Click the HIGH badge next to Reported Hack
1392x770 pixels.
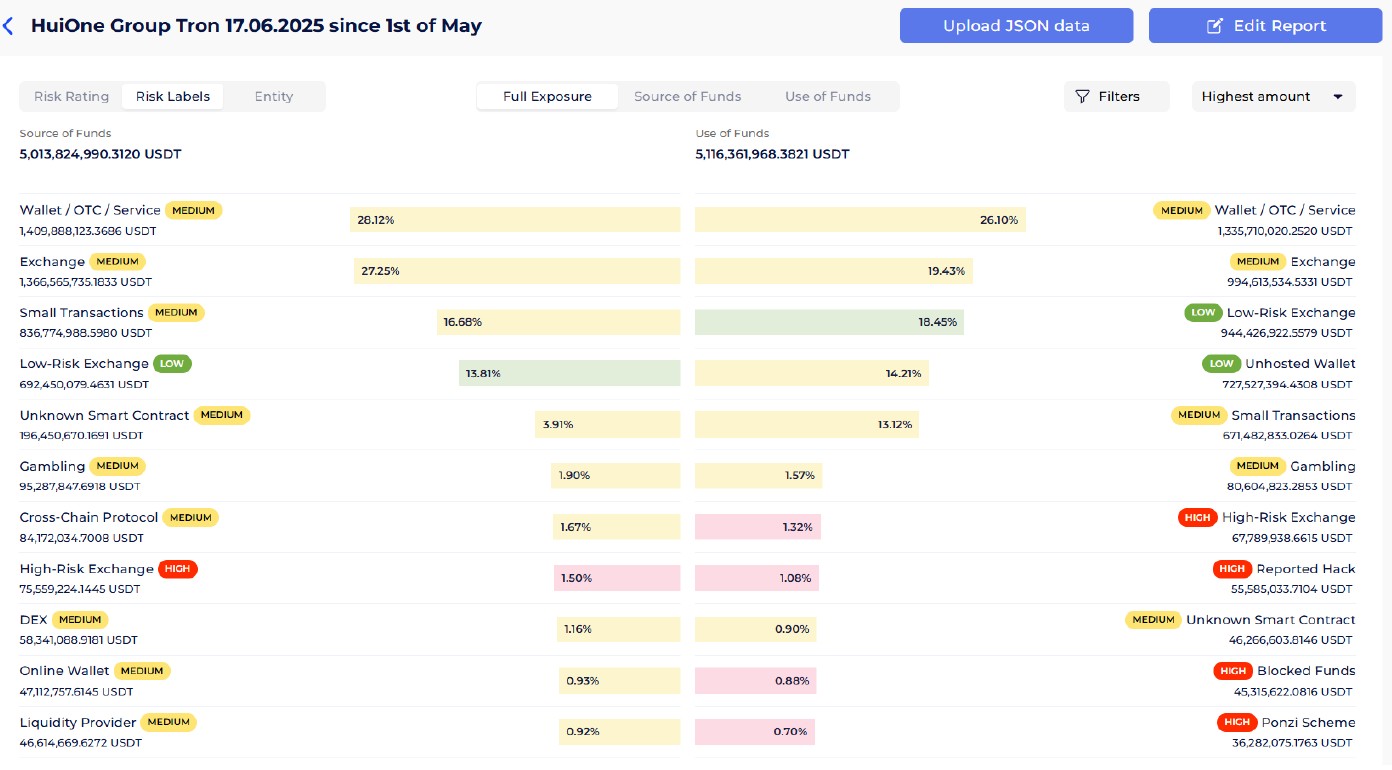click(1231, 569)
